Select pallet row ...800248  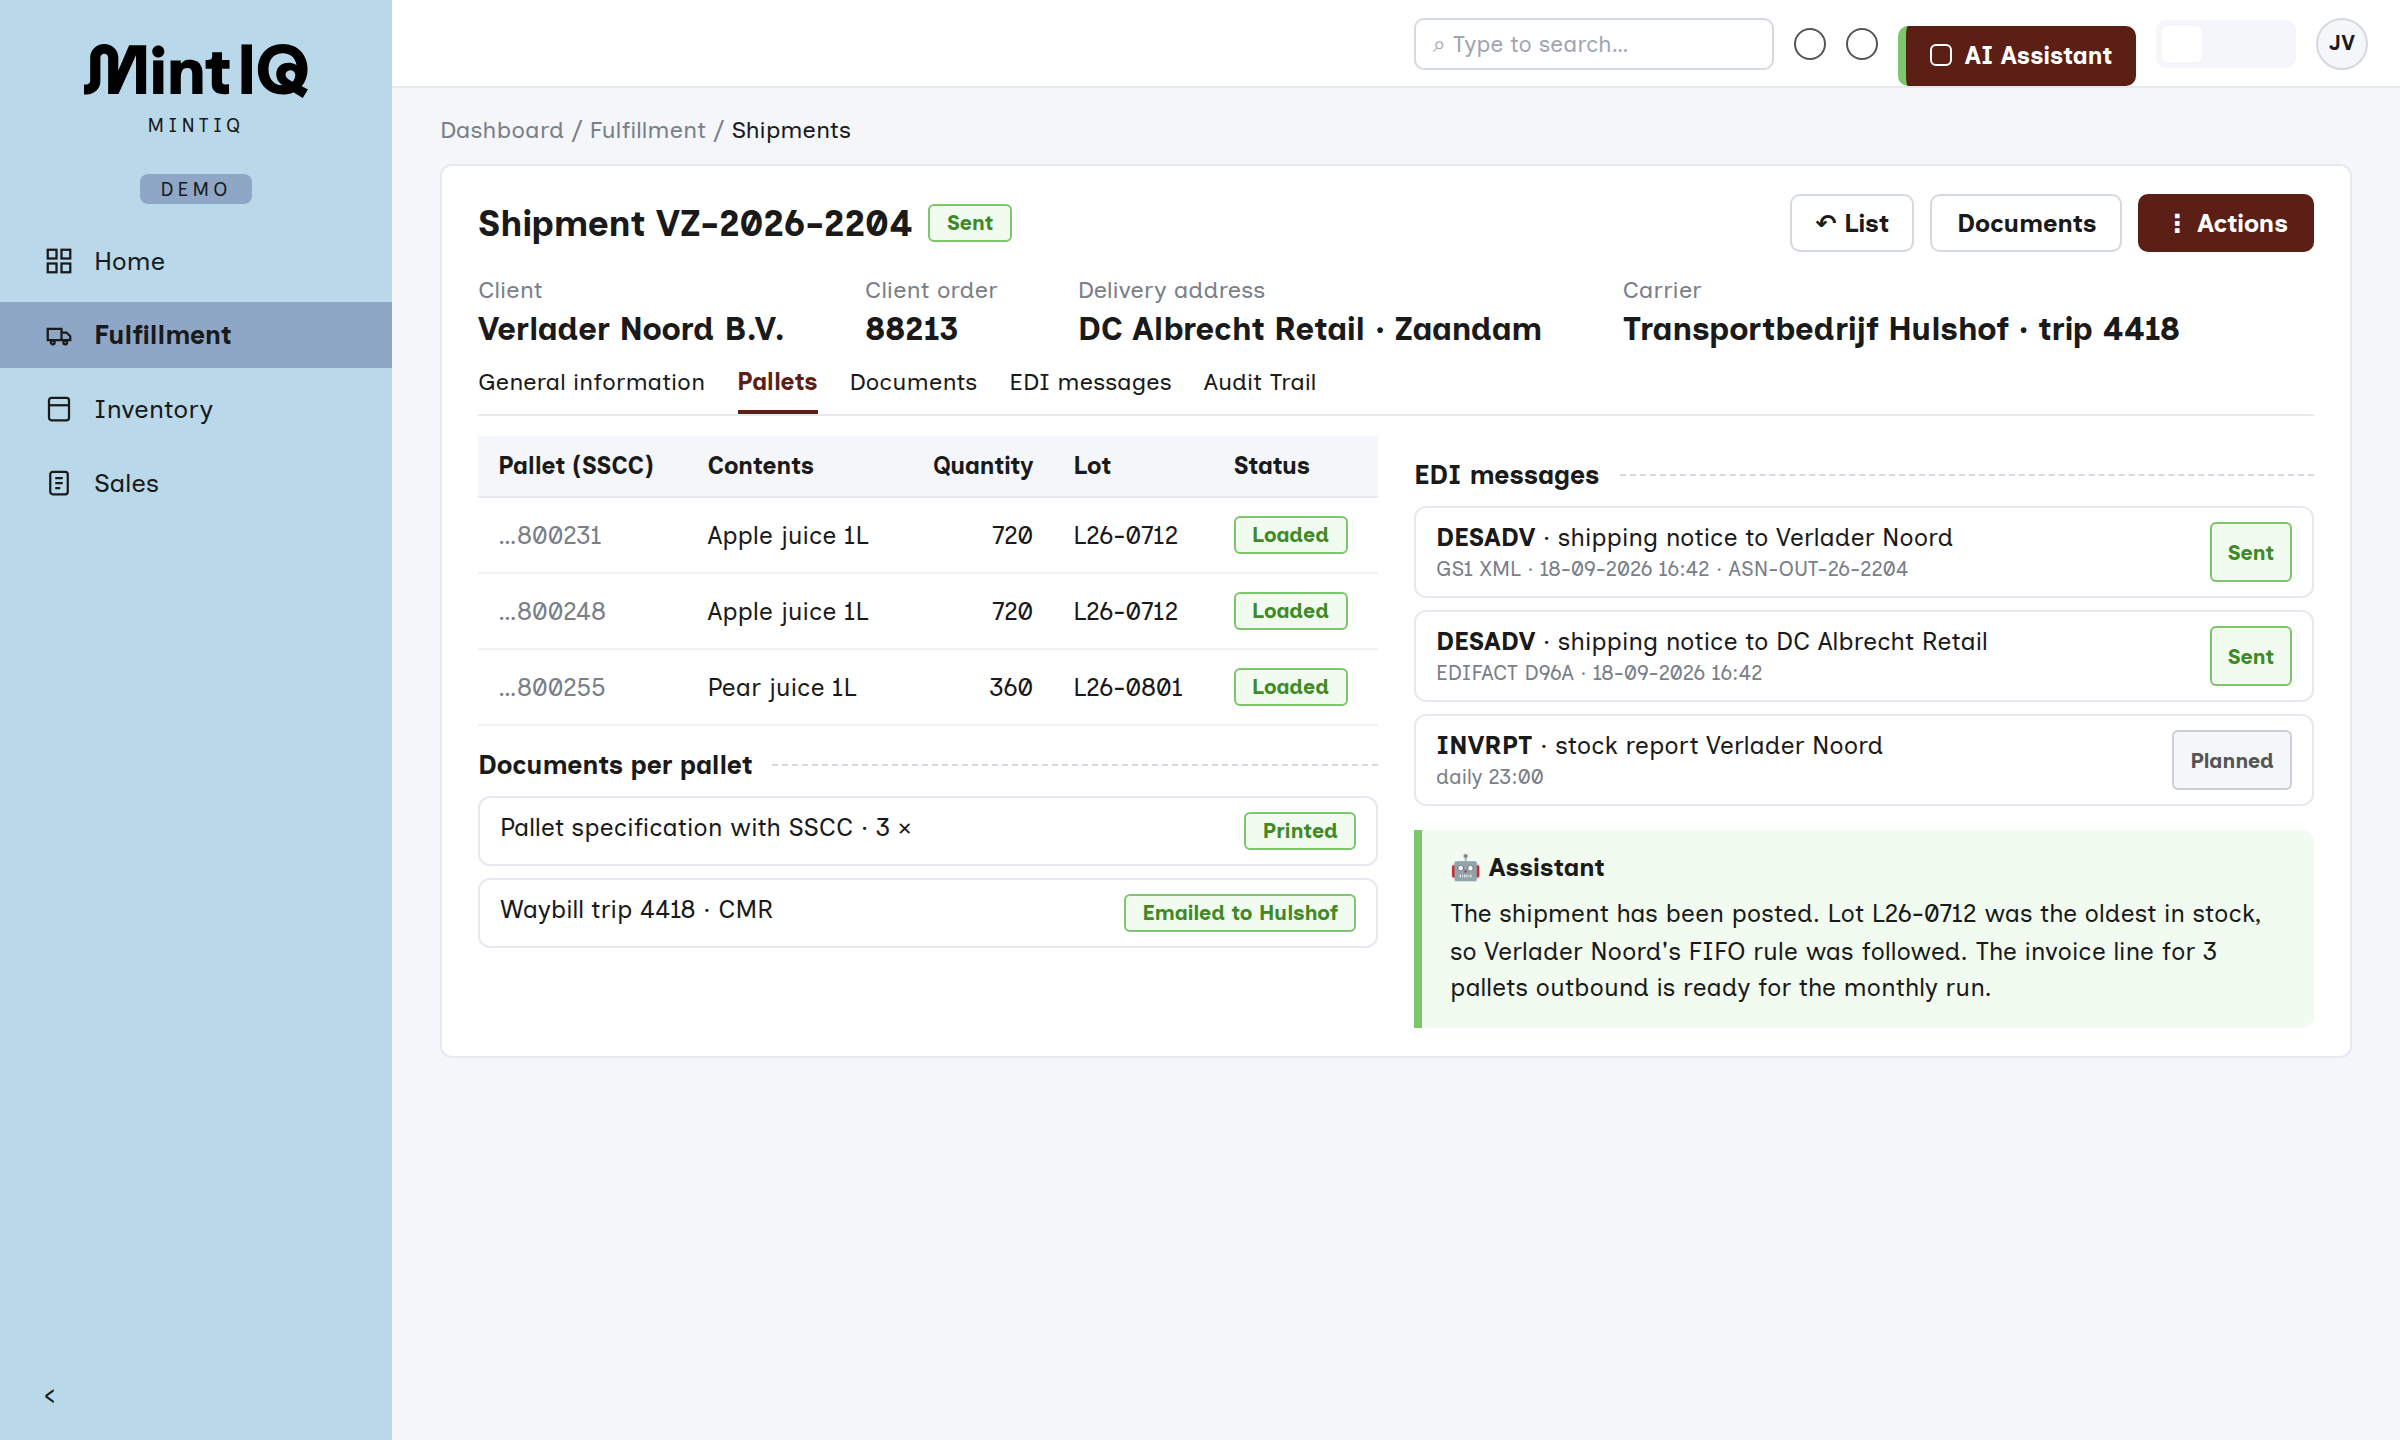click(928, 611)
